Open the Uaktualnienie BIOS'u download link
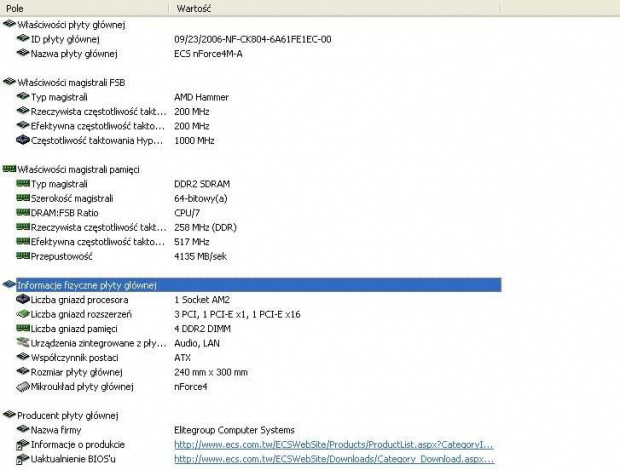Viewport: 620px width, 470px height. (x=333, y=459)
